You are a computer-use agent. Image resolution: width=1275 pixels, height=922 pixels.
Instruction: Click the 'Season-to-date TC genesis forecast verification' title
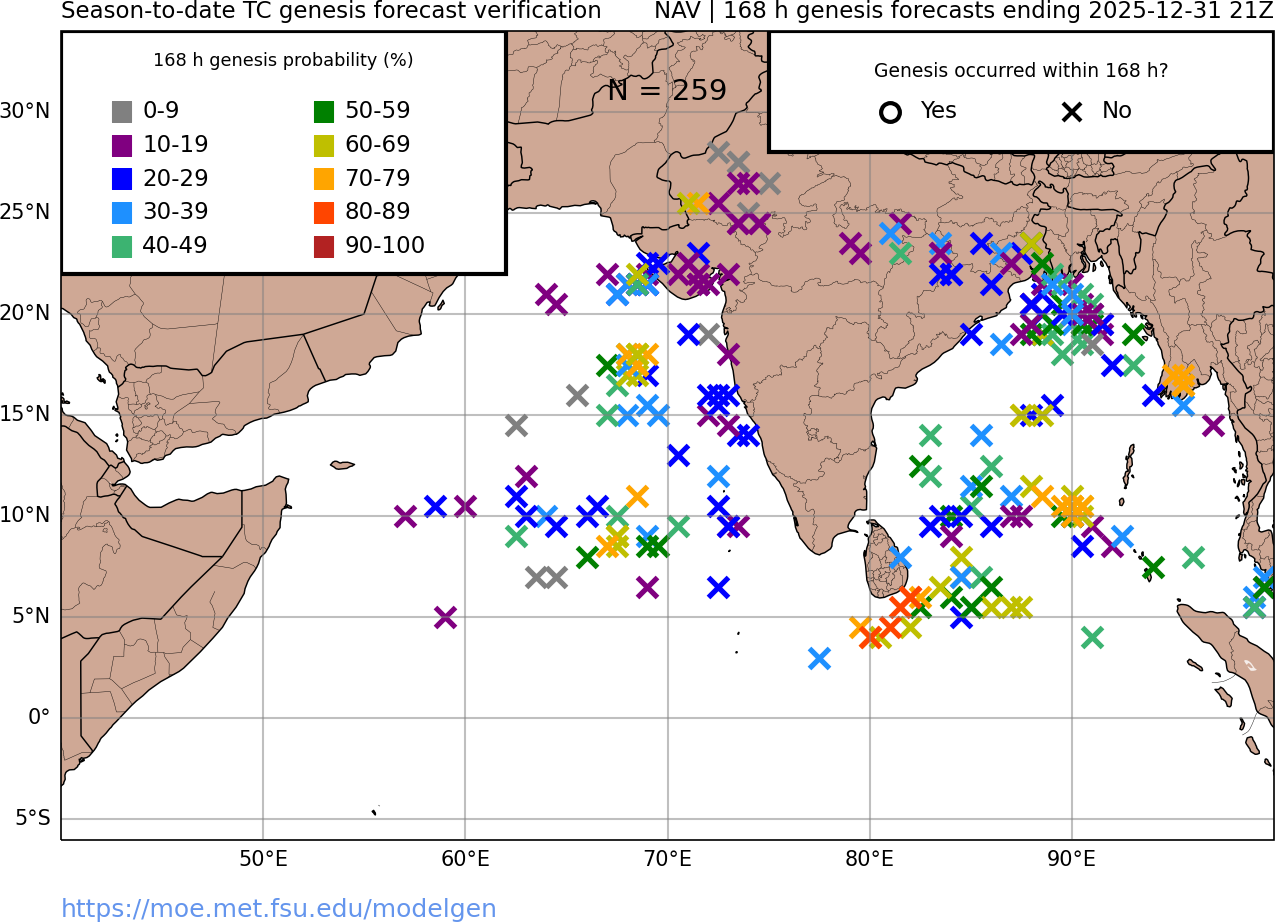[x=331, y=11]
